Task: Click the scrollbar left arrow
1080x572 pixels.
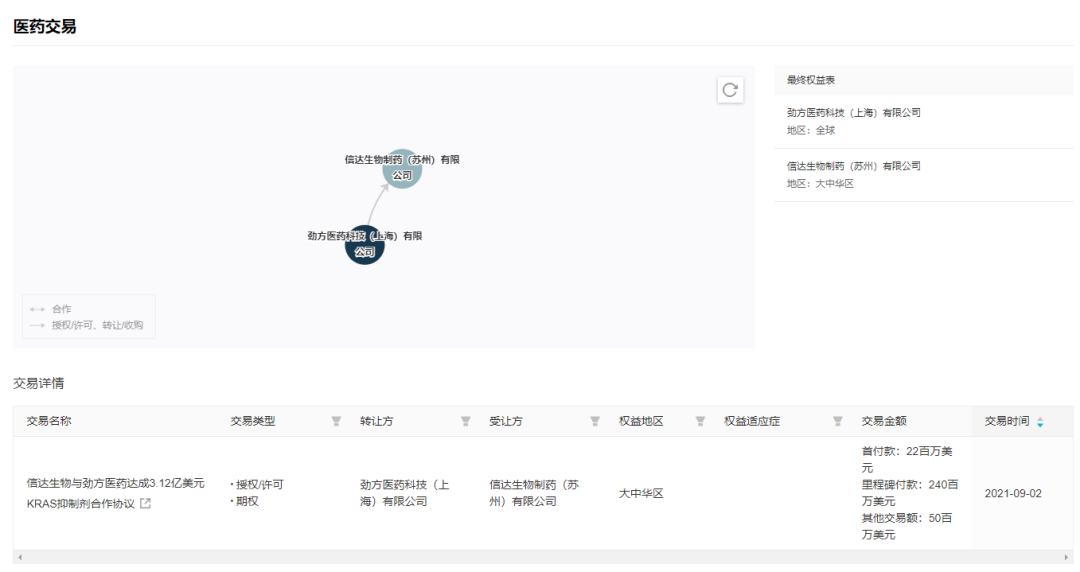Action: [20, 557]
